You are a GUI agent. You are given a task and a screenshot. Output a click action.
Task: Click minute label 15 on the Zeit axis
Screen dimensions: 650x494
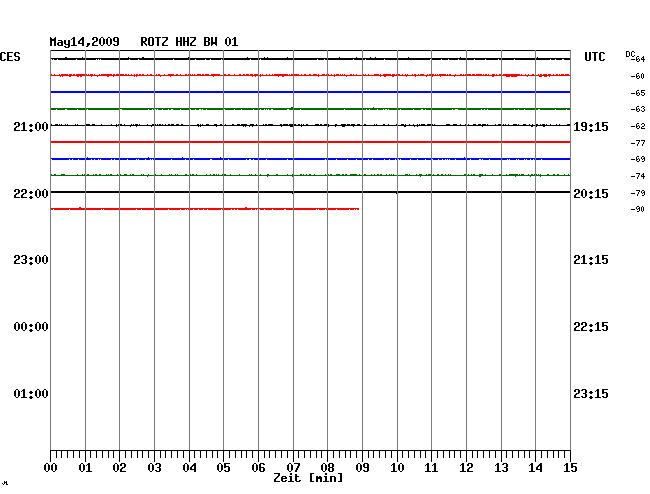pos(570,468)
